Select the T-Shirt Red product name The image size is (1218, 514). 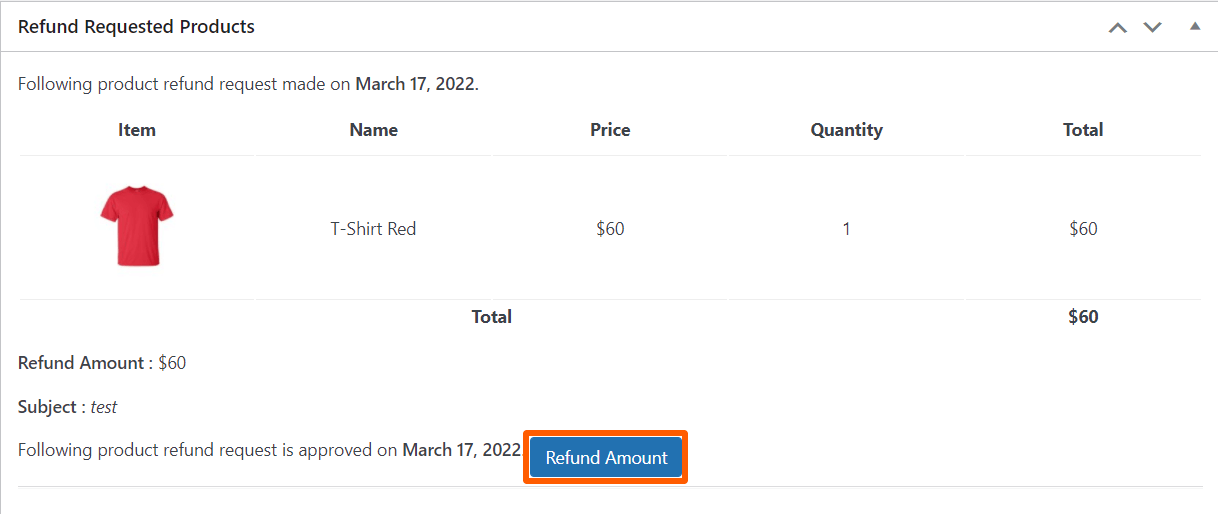coord(373,229)
